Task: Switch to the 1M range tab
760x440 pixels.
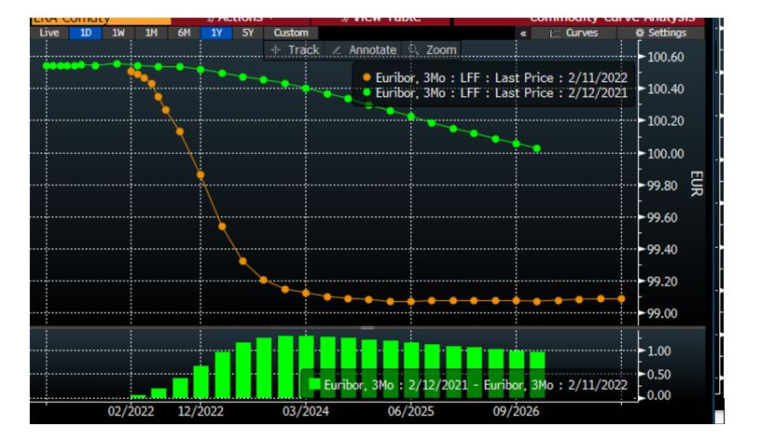Action: click(x=151, y=33)
